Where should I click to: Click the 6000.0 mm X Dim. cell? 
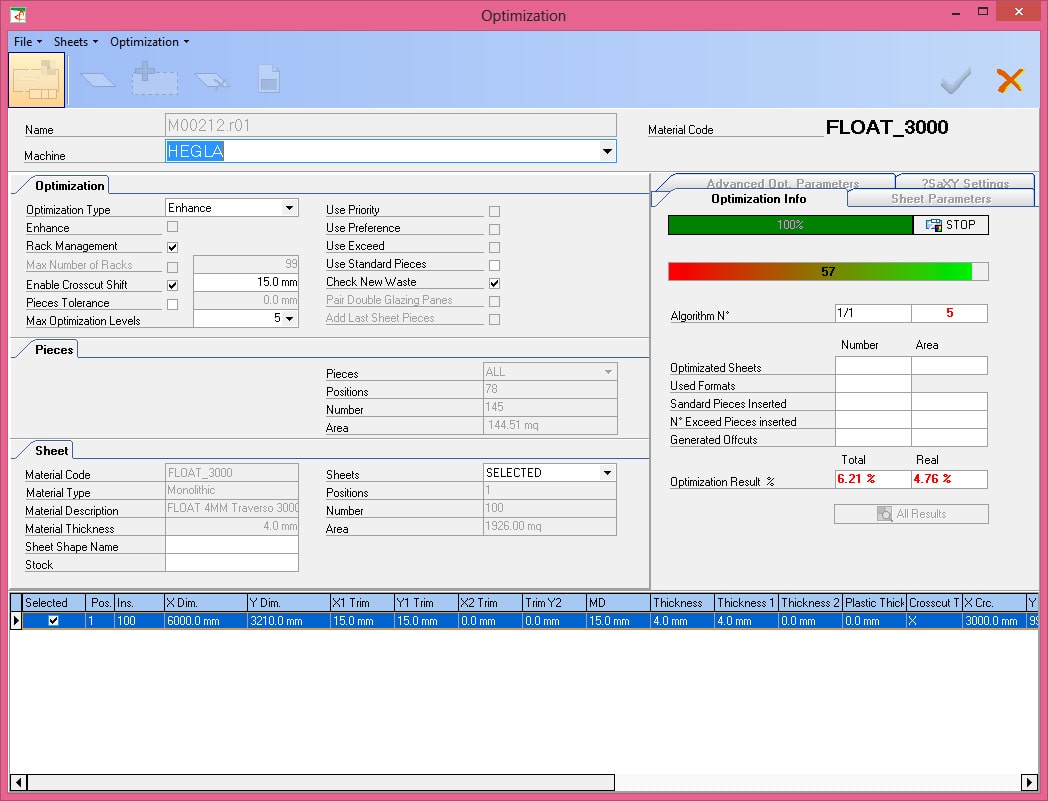click(x=206, y=620)
